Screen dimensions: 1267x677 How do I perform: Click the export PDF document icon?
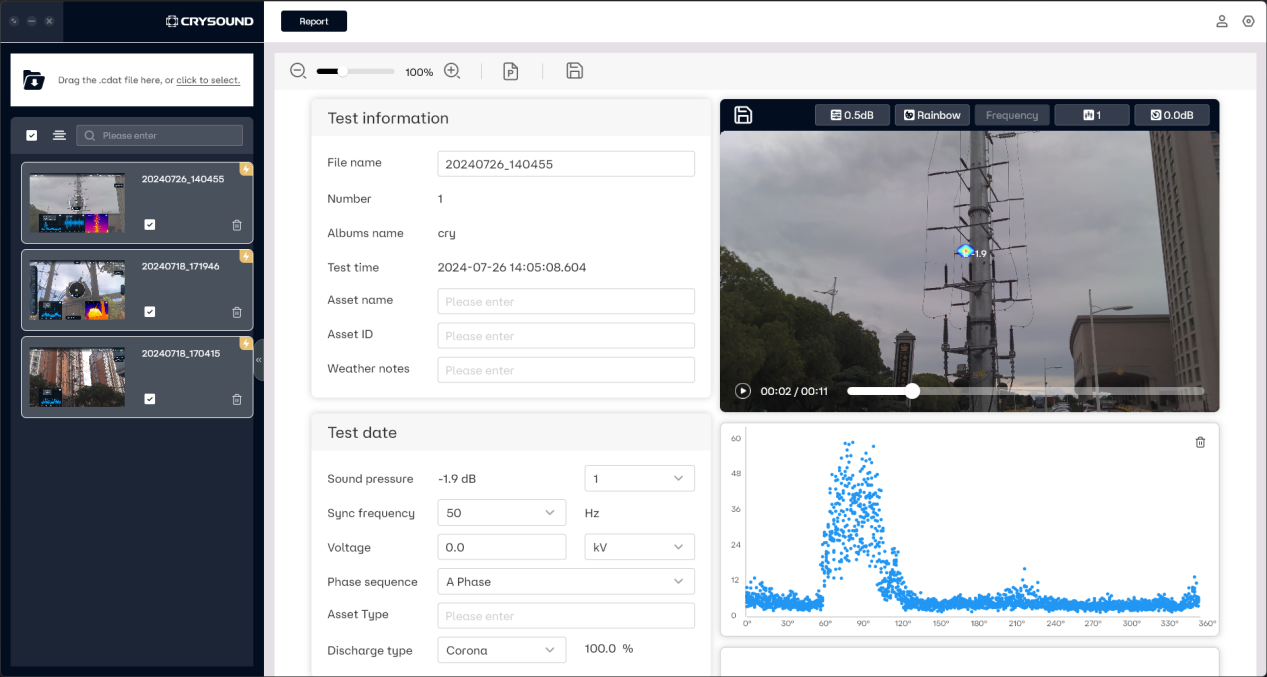coord(511,71)
